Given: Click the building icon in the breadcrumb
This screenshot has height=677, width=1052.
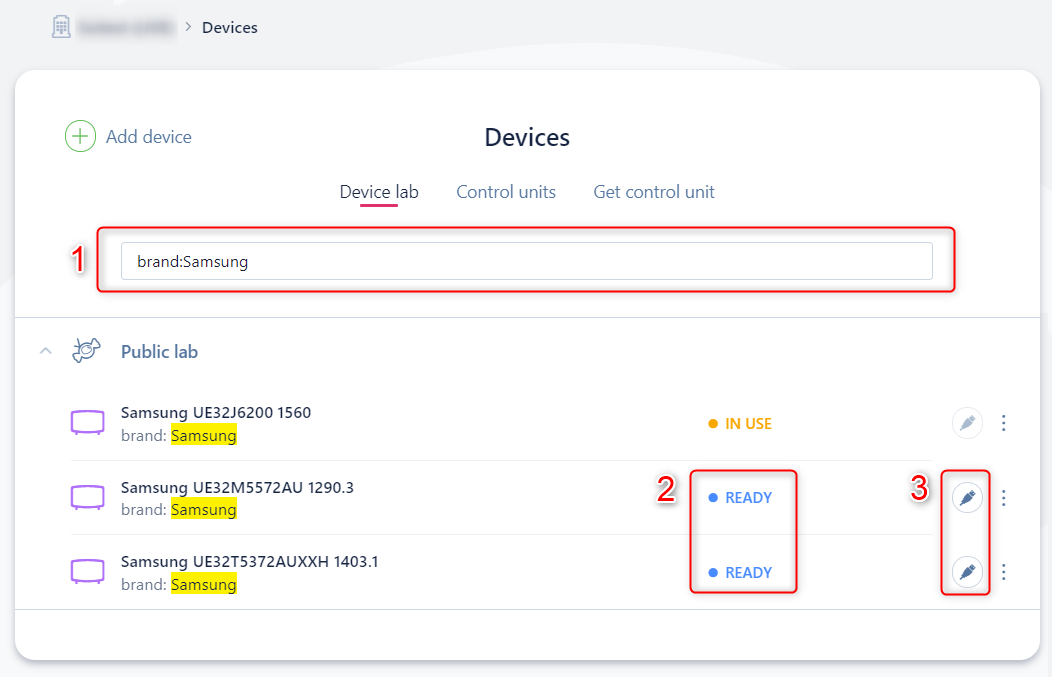Looking at the screenshot, I should pyautogui.click(x=61, y=27).
